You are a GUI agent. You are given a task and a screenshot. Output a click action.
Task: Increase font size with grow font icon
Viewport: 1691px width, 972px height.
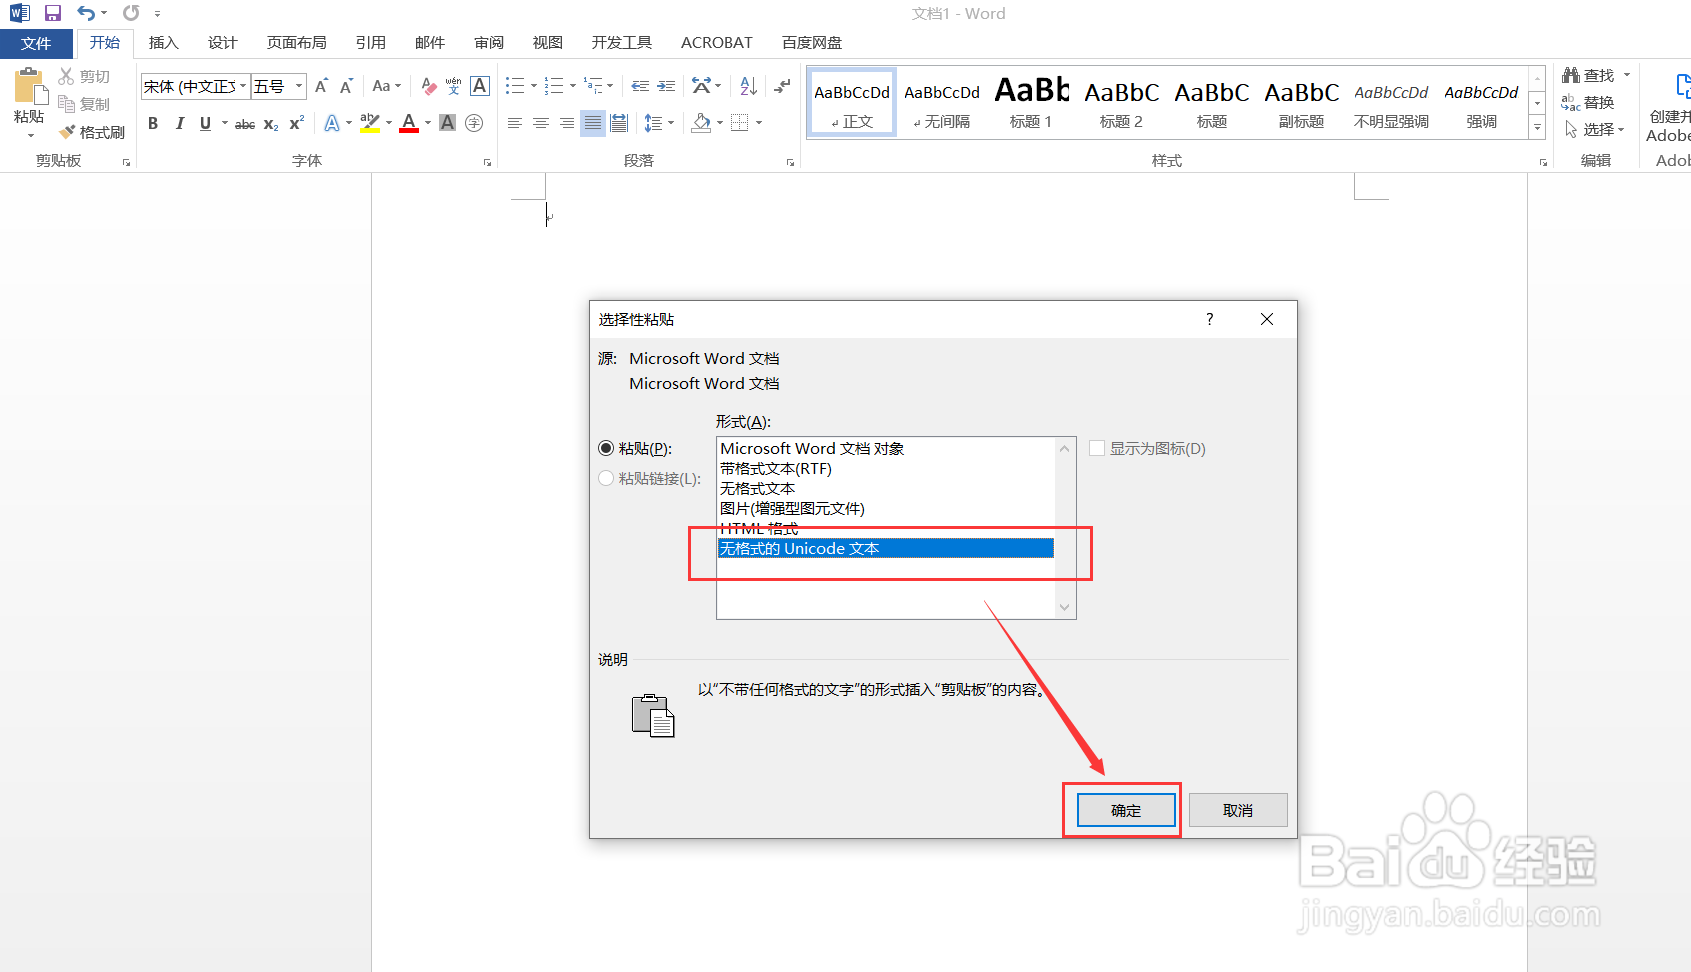[321, 86]
